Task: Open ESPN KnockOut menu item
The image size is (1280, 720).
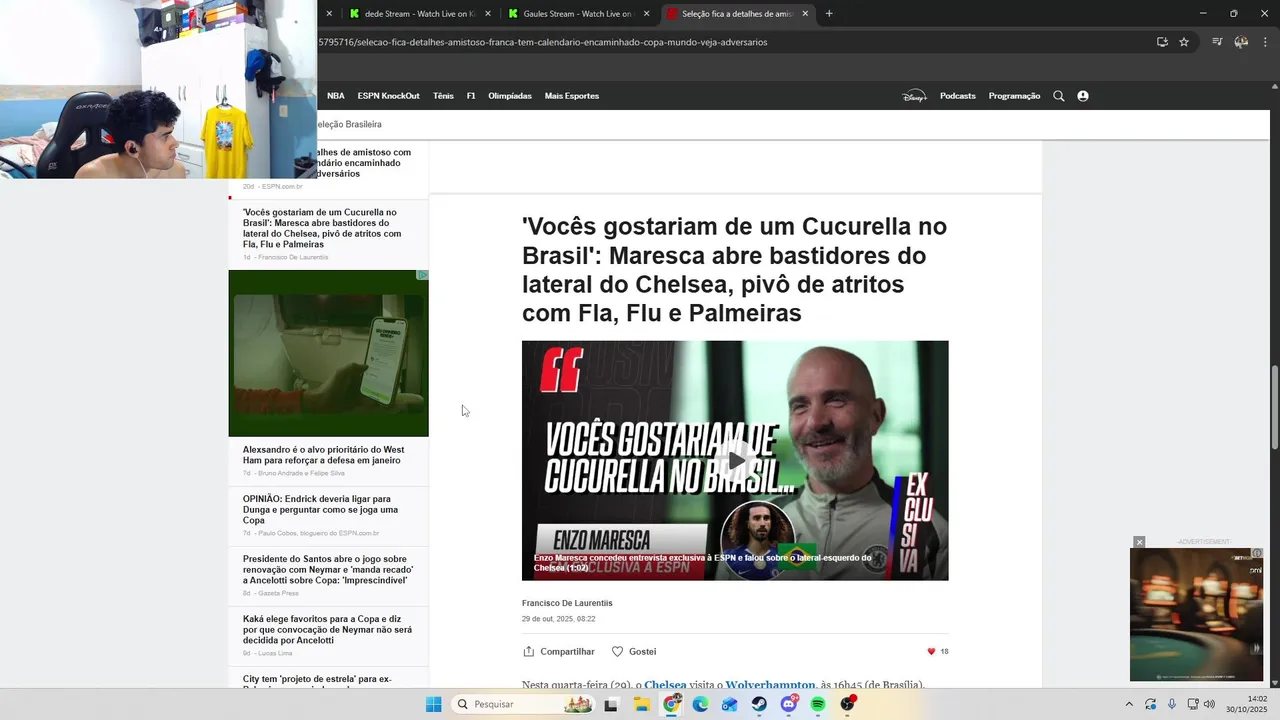Action: [x=388, y=96]
